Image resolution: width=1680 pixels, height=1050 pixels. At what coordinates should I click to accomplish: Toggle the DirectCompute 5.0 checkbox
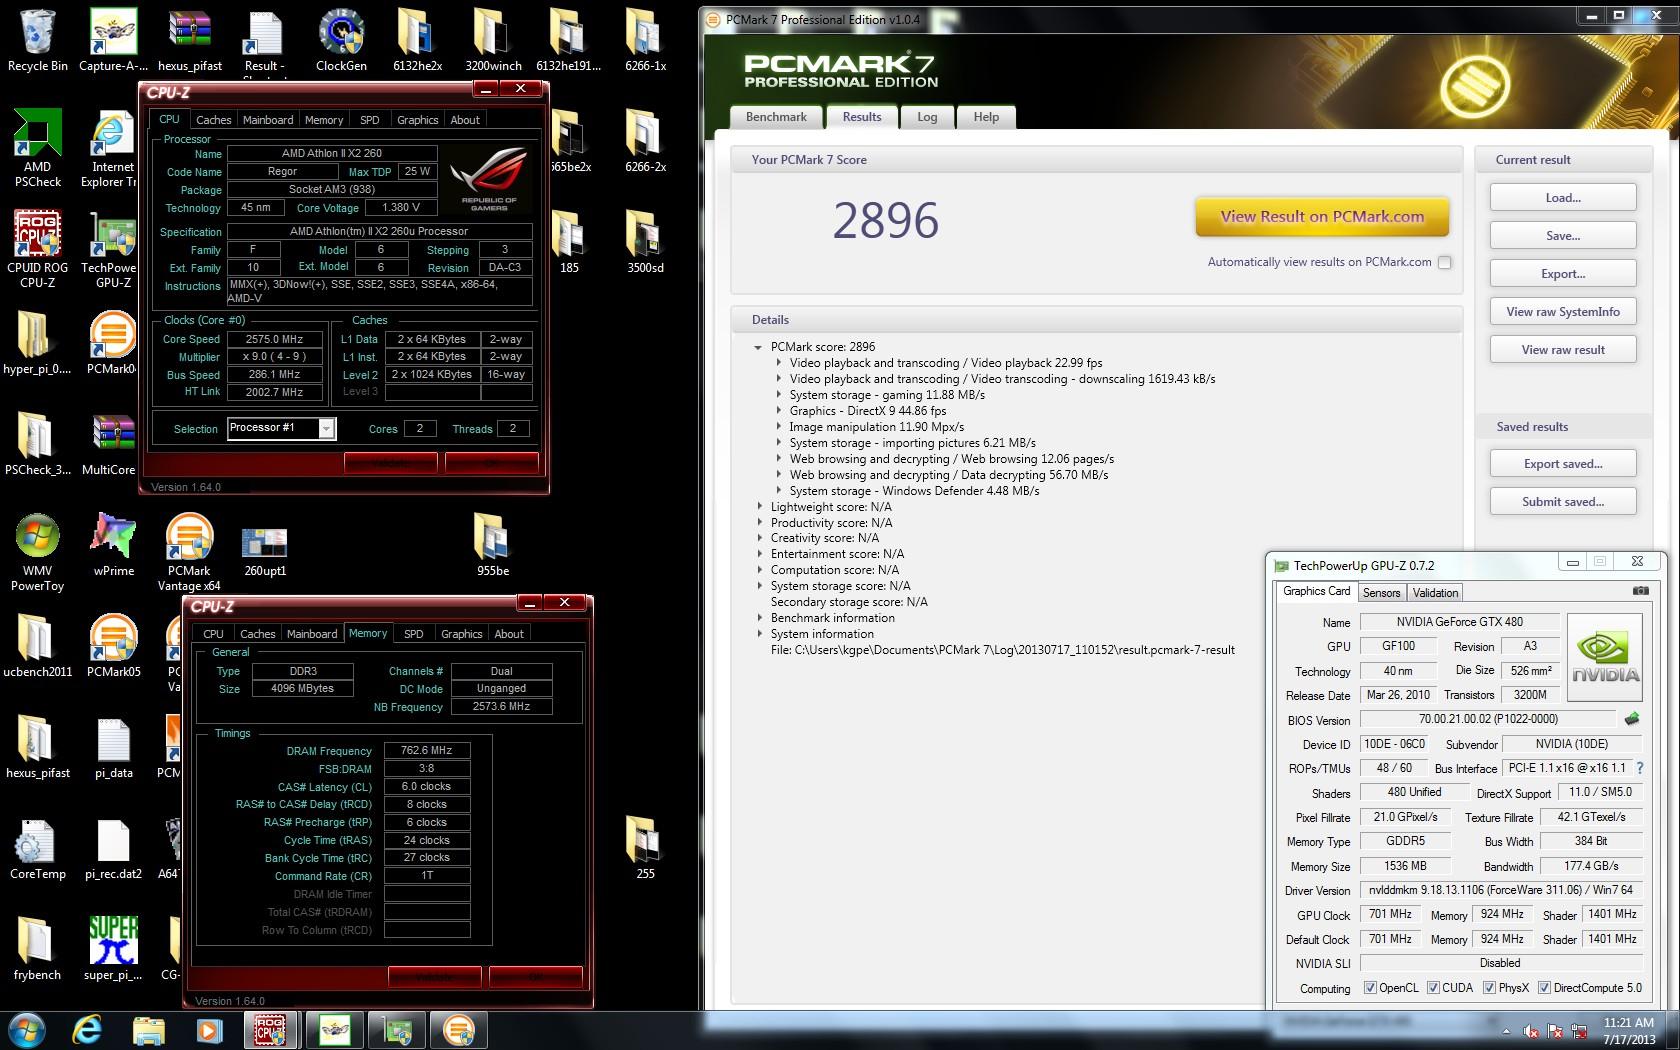(x=1545, y=987)
